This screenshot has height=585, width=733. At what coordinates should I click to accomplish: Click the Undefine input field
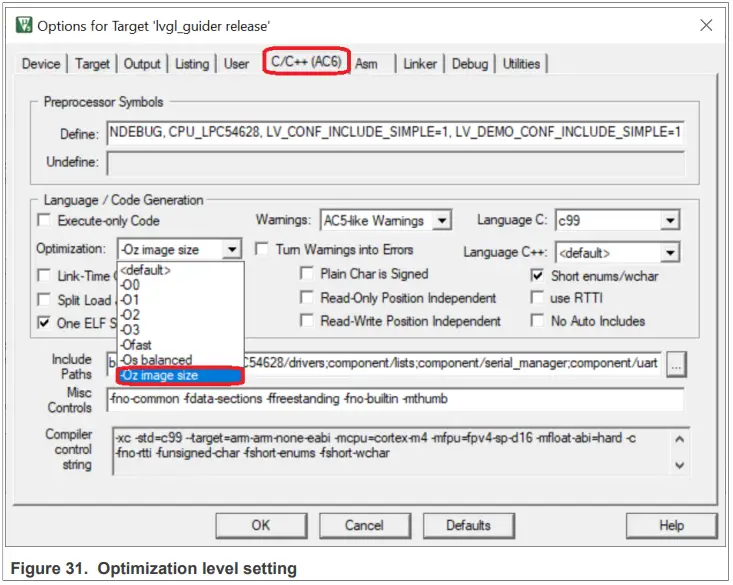pyautogui.click(x=395, y=163)
